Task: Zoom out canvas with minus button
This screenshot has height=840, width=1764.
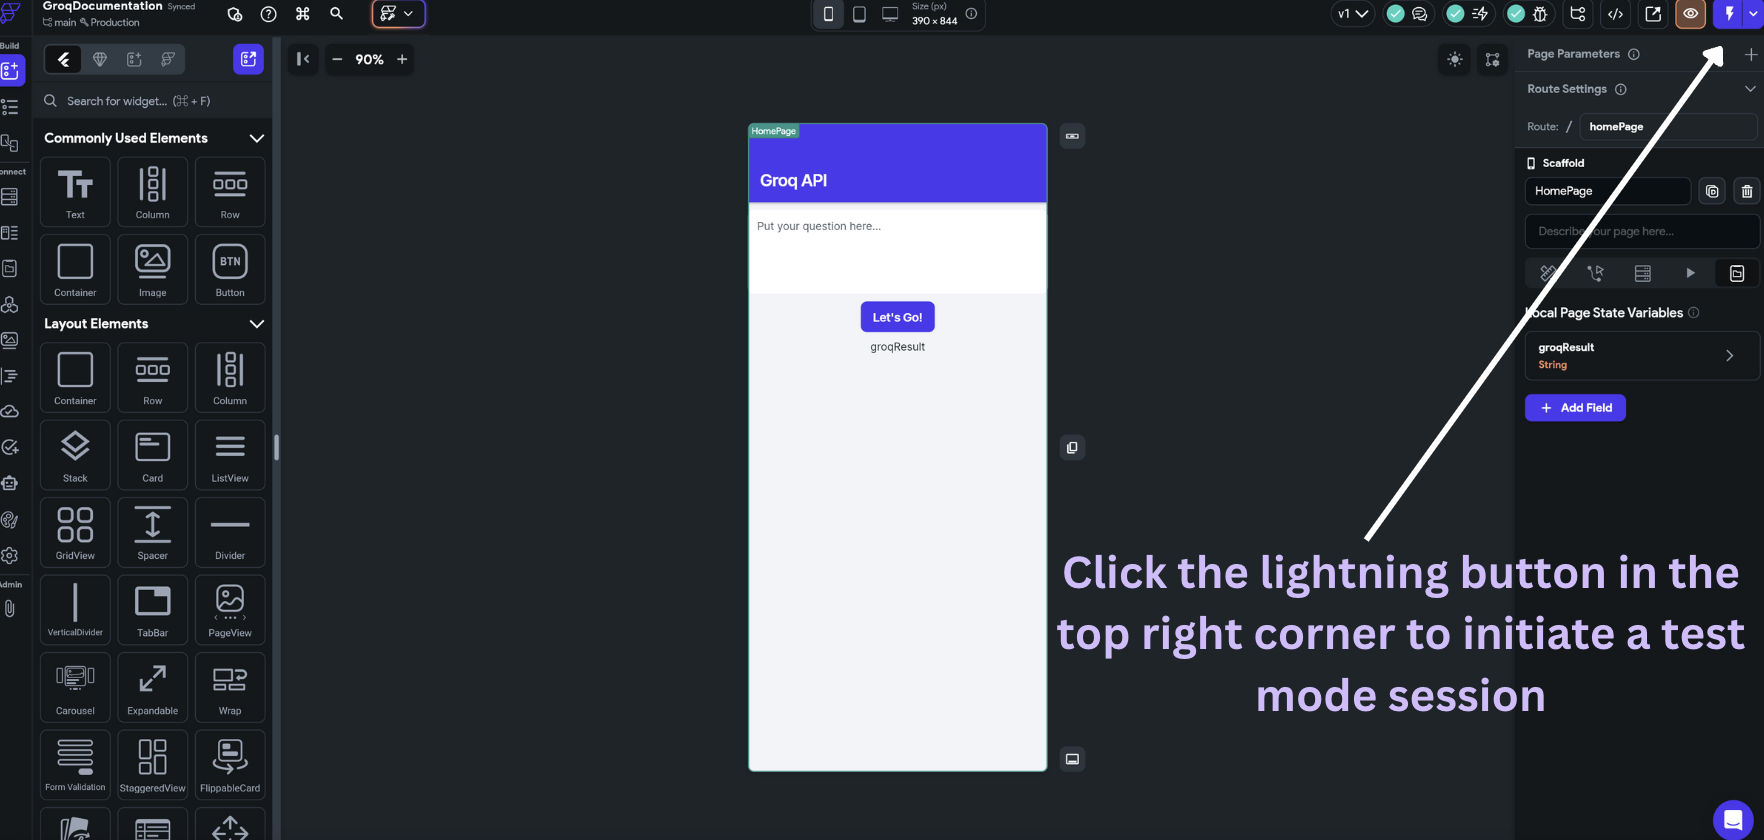Action: pos(337,59)
